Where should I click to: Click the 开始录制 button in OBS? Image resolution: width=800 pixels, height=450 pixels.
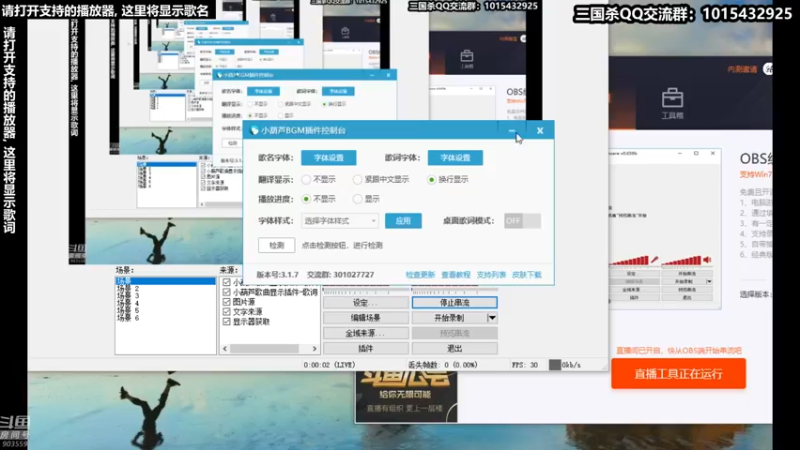pos(449,318)
